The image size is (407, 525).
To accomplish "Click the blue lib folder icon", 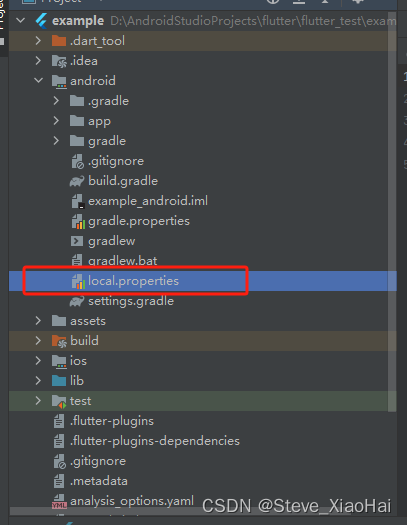I will 59,381.
